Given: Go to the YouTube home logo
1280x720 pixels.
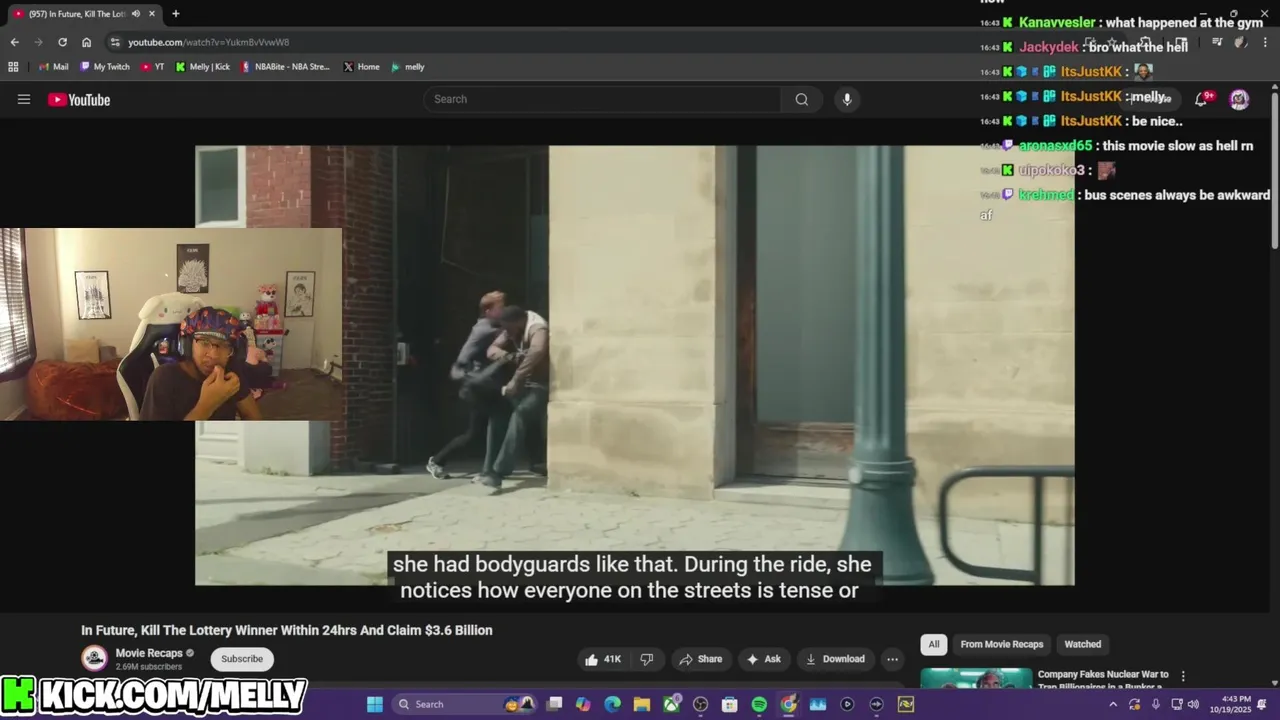Looking at the screenshot, I should tap(79, 99).
